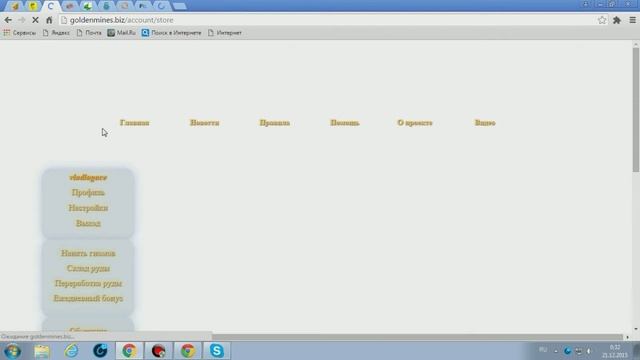
Task: Open Помощь in site navigation
Action: (345, 122)
